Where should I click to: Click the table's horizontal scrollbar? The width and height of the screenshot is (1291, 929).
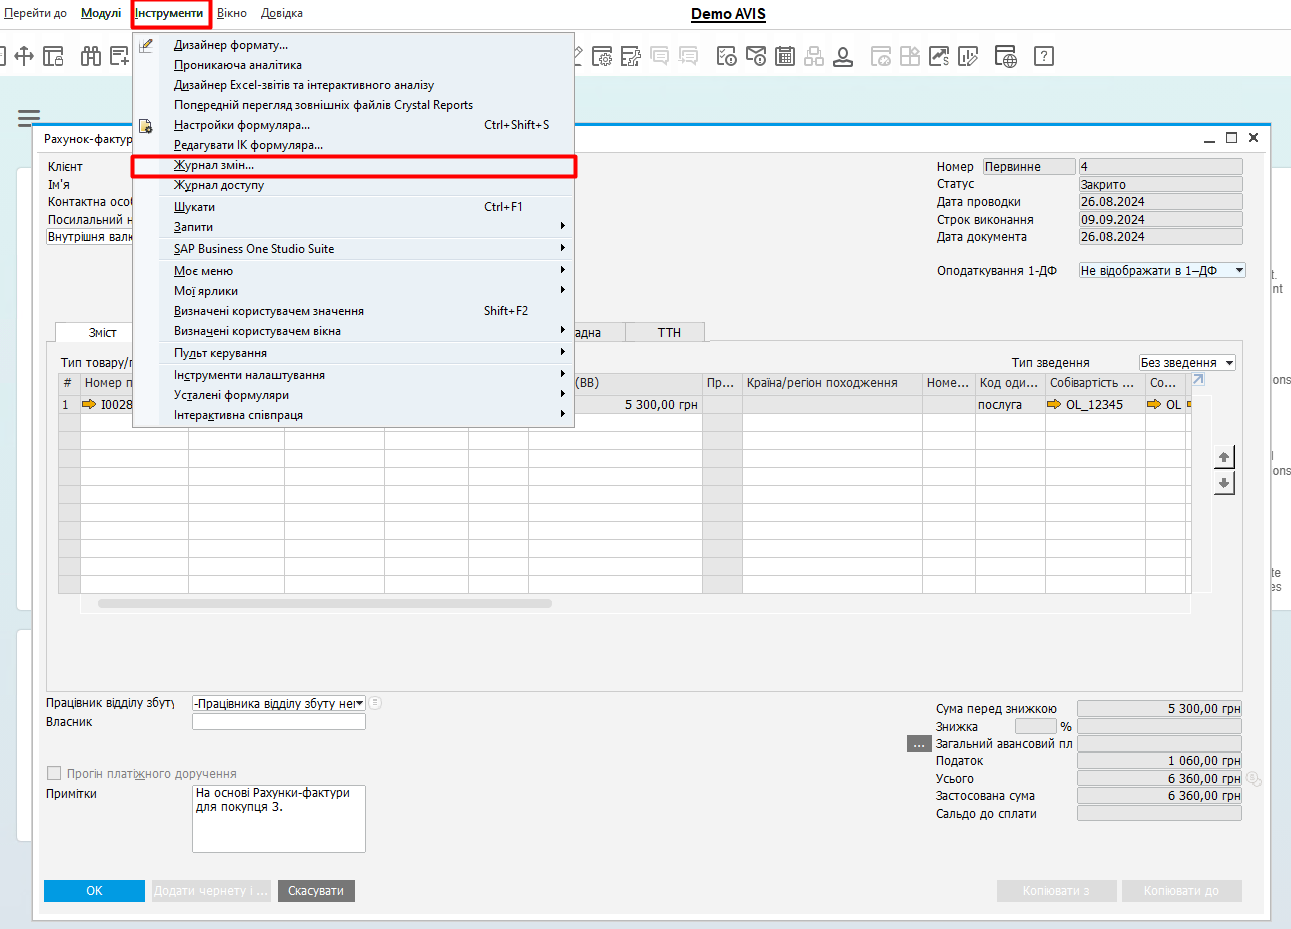click(325, 604)
